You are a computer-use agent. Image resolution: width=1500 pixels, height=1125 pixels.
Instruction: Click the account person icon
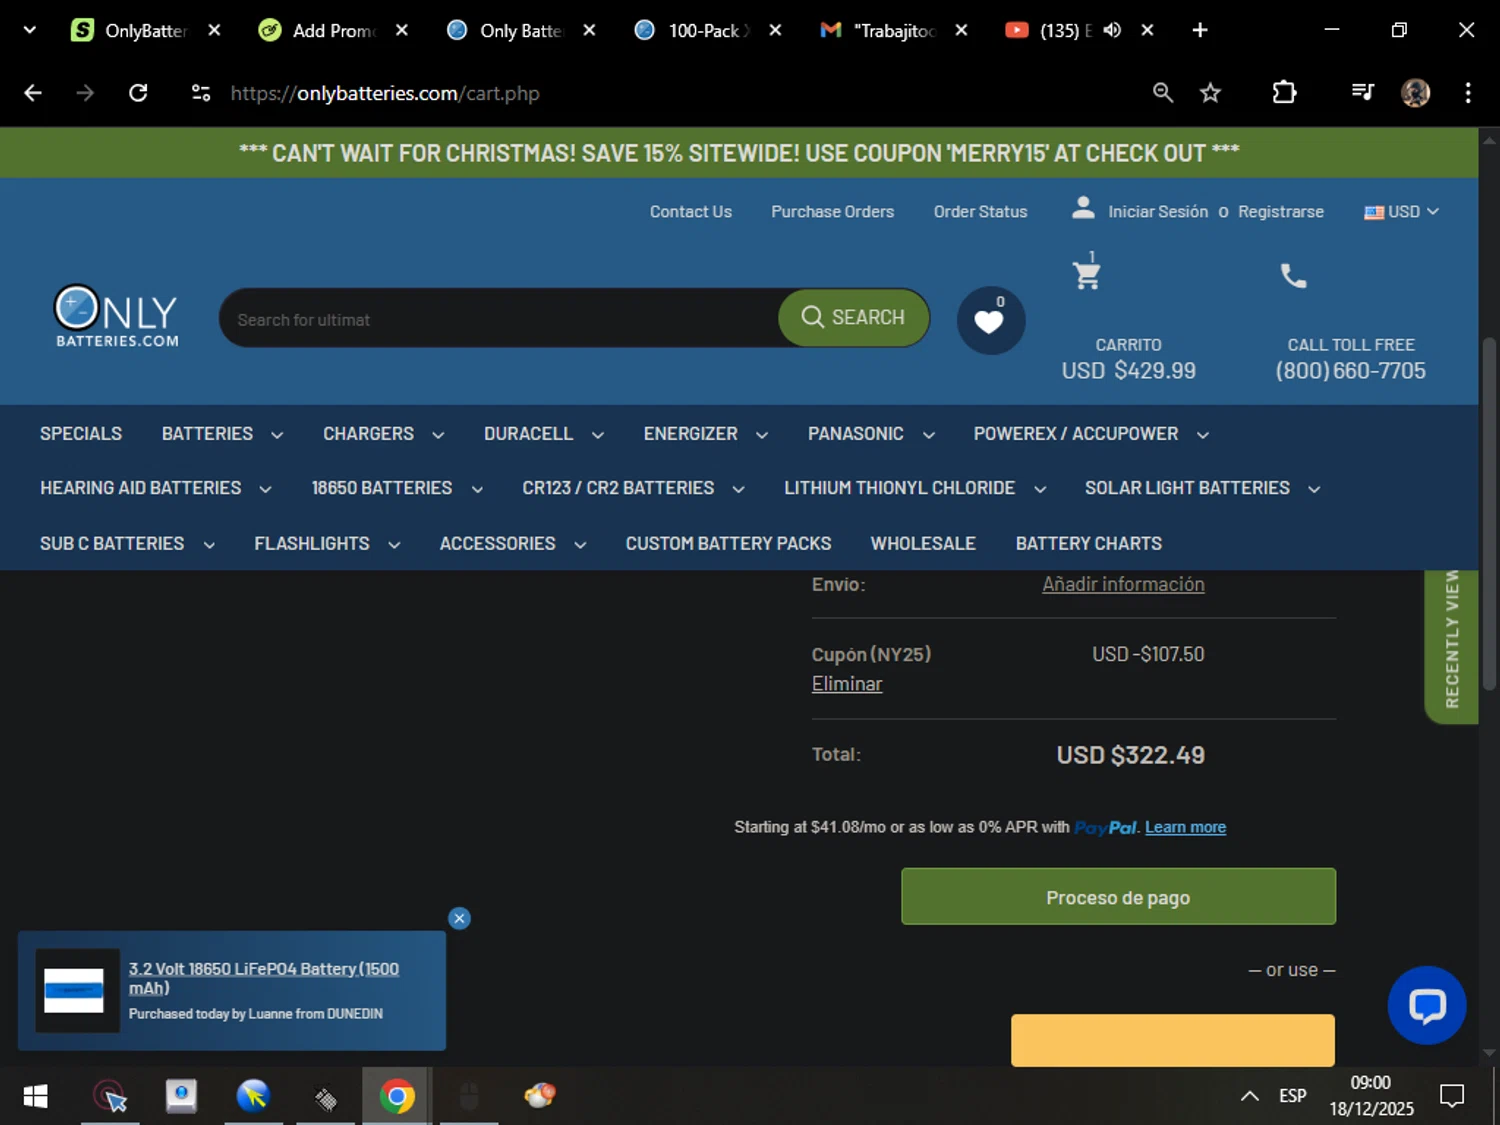(1082, 208)
